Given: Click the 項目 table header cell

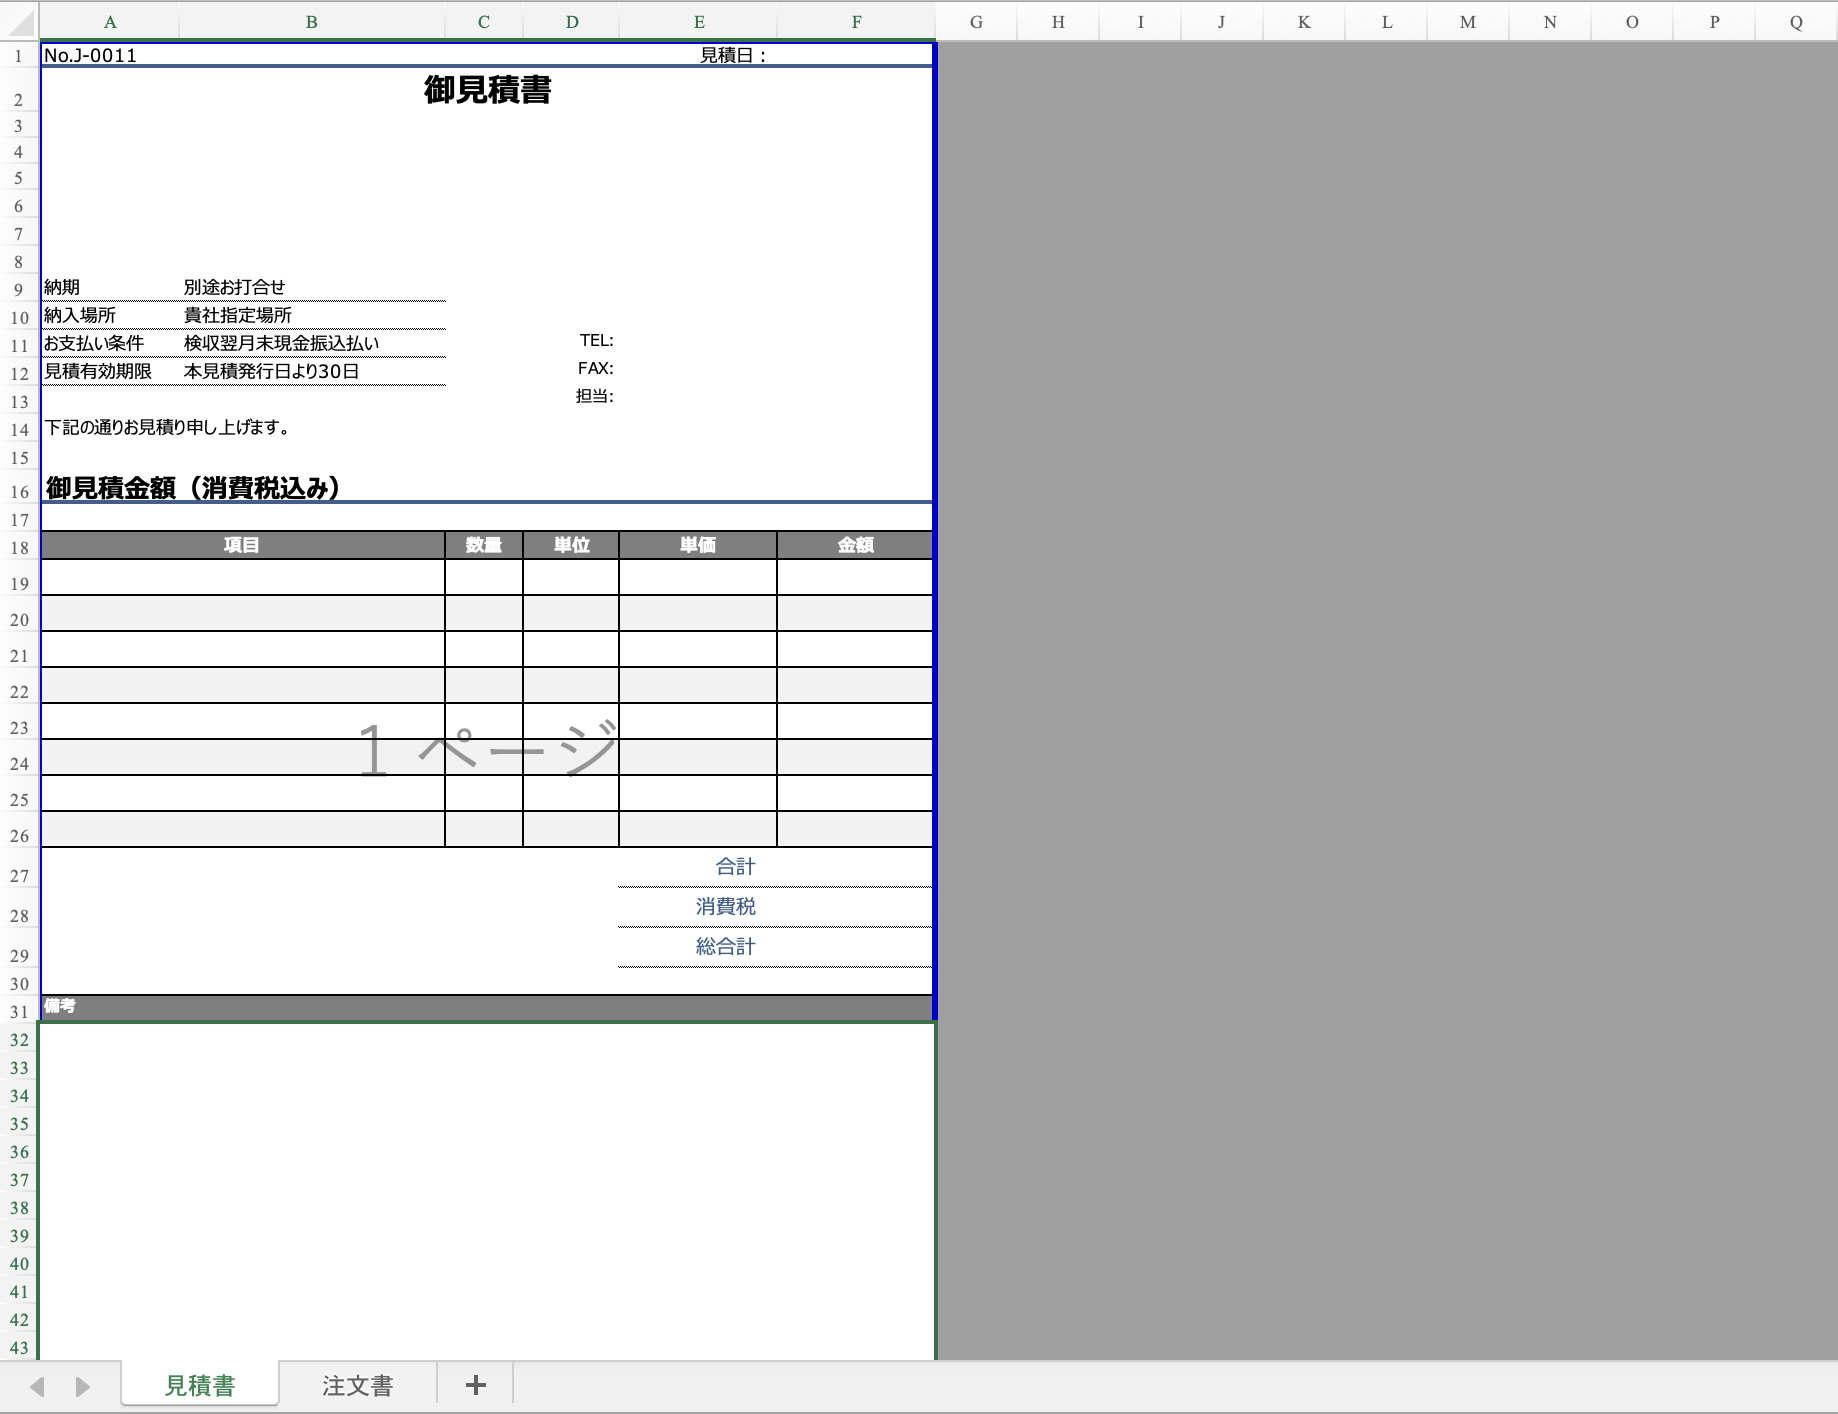Looking at the screenshot, I should click(x=242, y=545).
